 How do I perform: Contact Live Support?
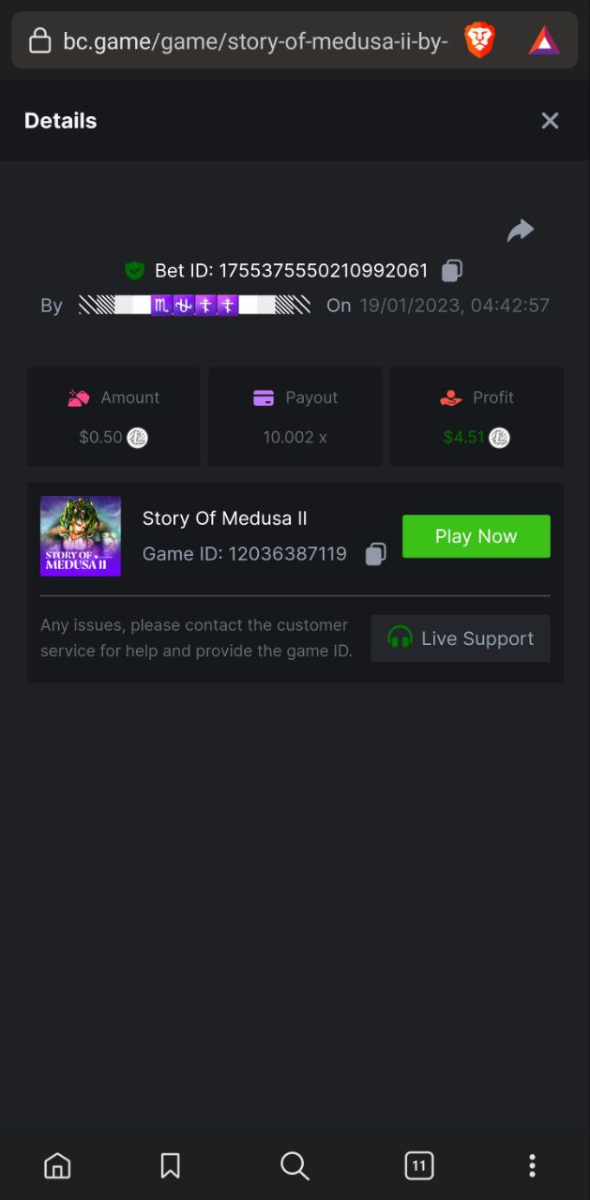pyautogui.click(x=461, y=638)
